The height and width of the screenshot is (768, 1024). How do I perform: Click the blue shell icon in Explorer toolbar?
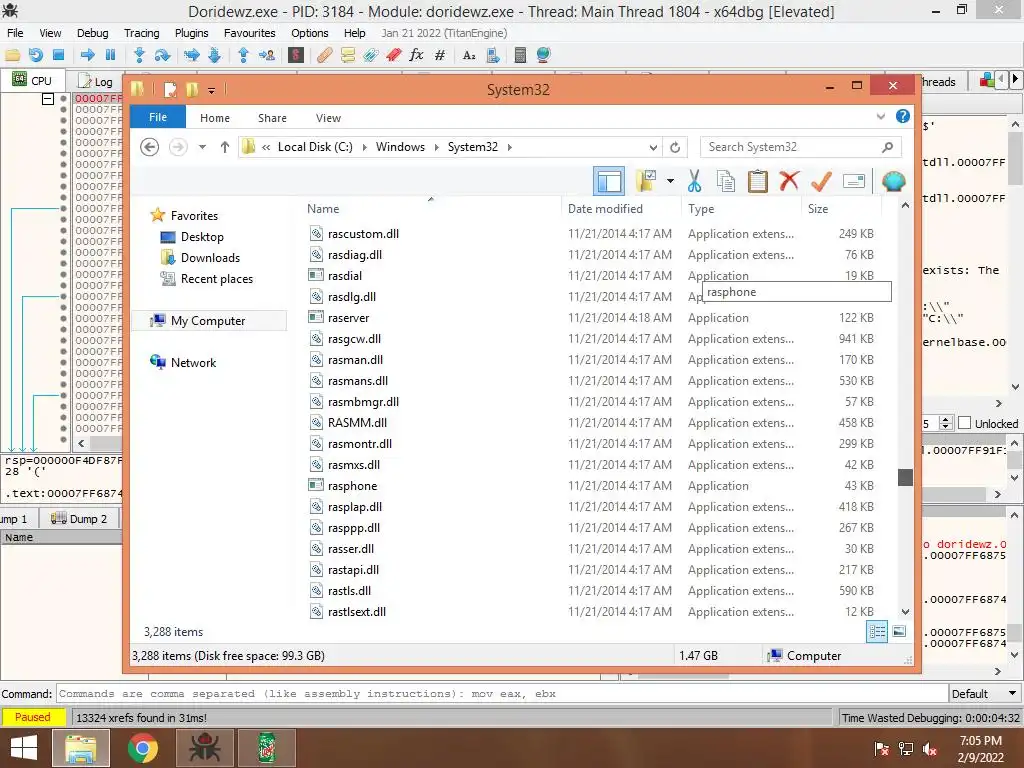pos(893,181)
